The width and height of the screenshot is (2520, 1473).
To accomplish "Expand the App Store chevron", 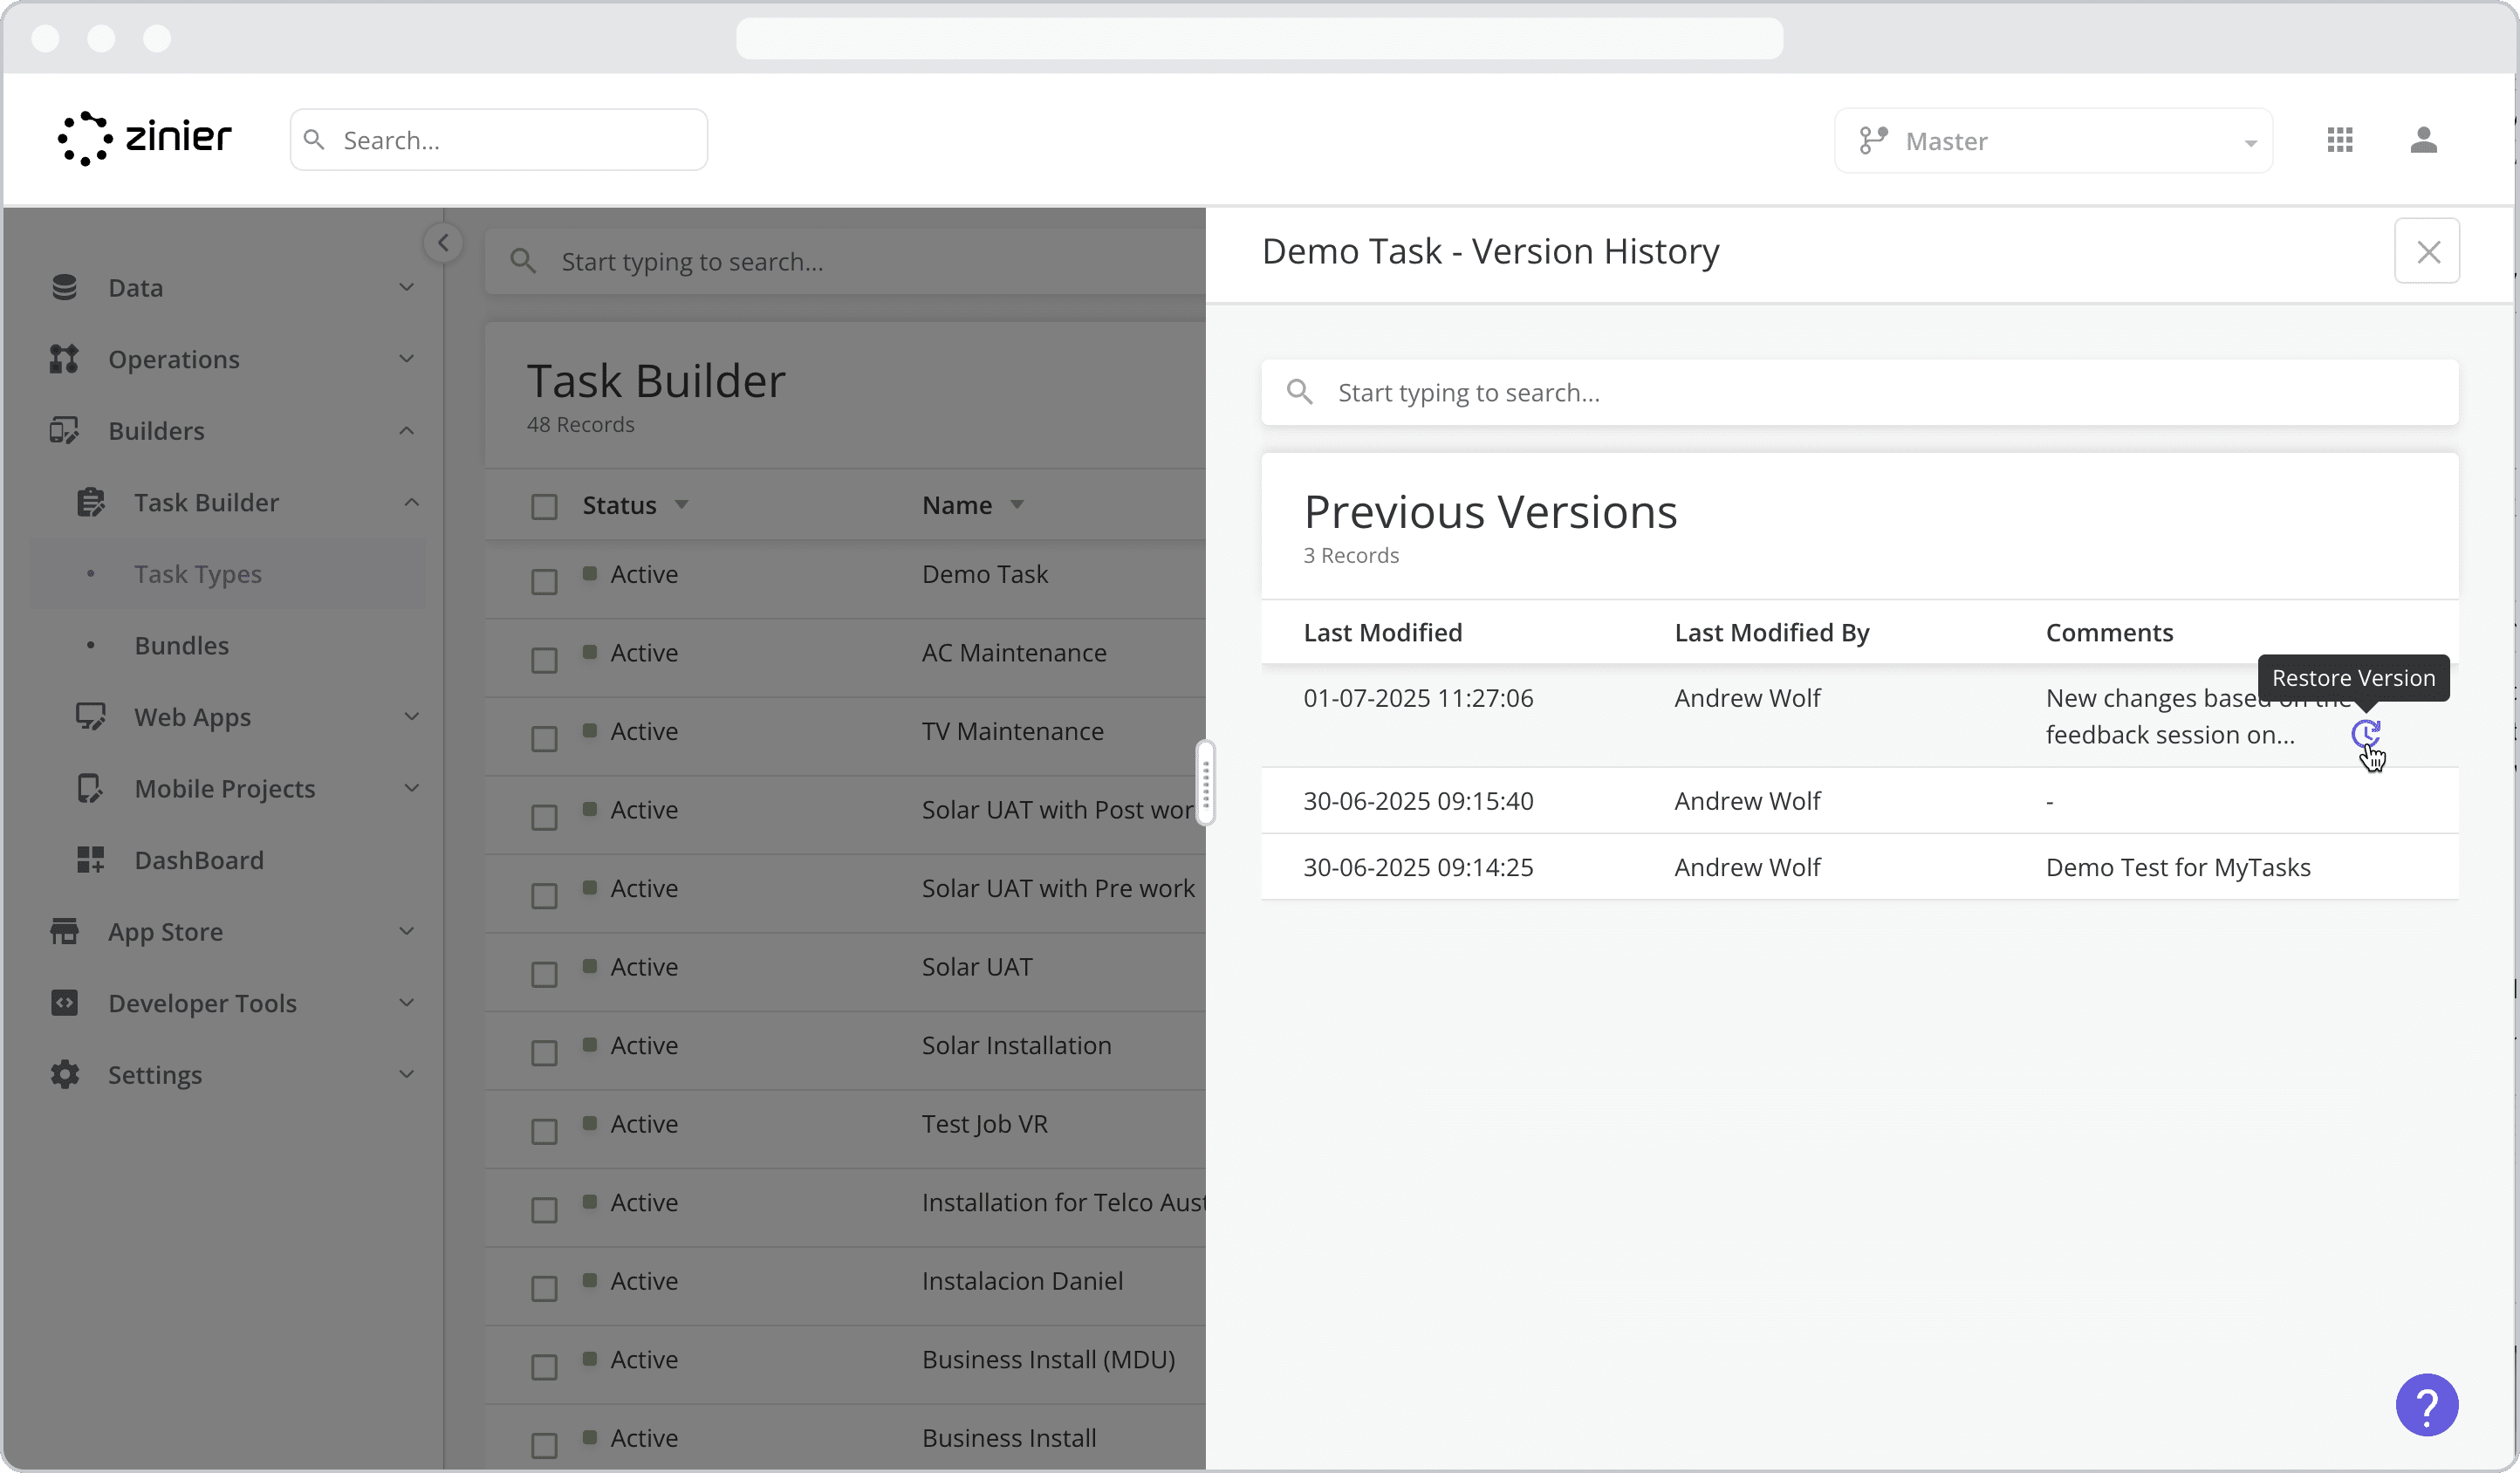I will point(406,932).
